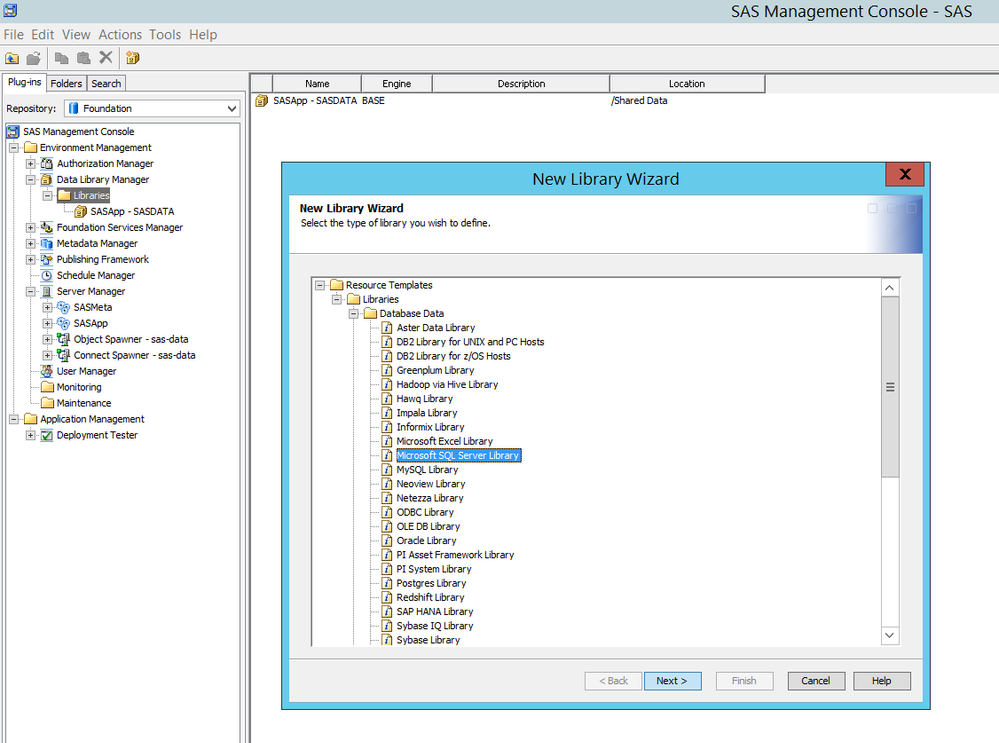Viewport: 999px width, 743px height.
Task: Select Redshift Library template
Action: point(430,597)
